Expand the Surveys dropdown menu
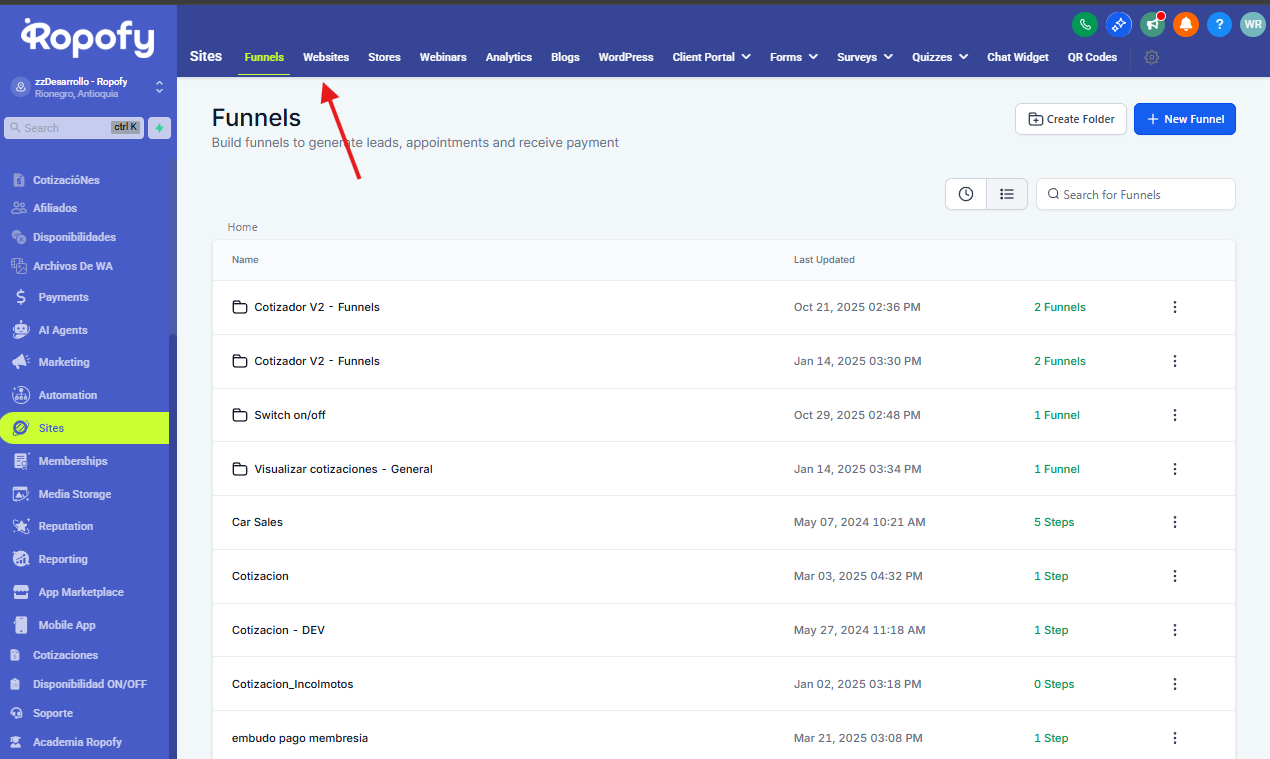The height and width of the screenshot is (759, 1270). [x=864, y=57]
